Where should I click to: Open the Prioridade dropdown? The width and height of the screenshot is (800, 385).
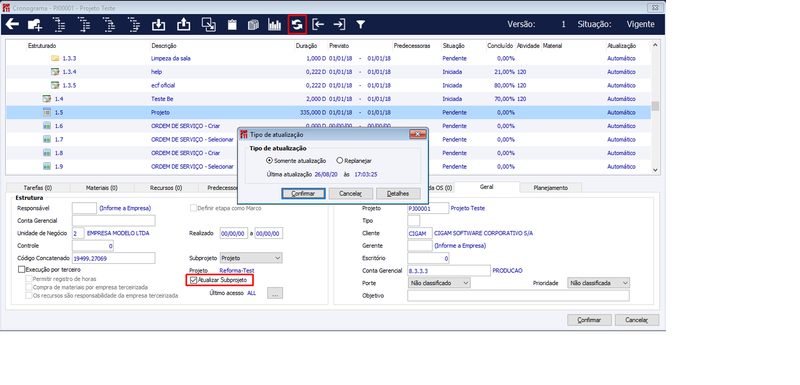[598, 283]
